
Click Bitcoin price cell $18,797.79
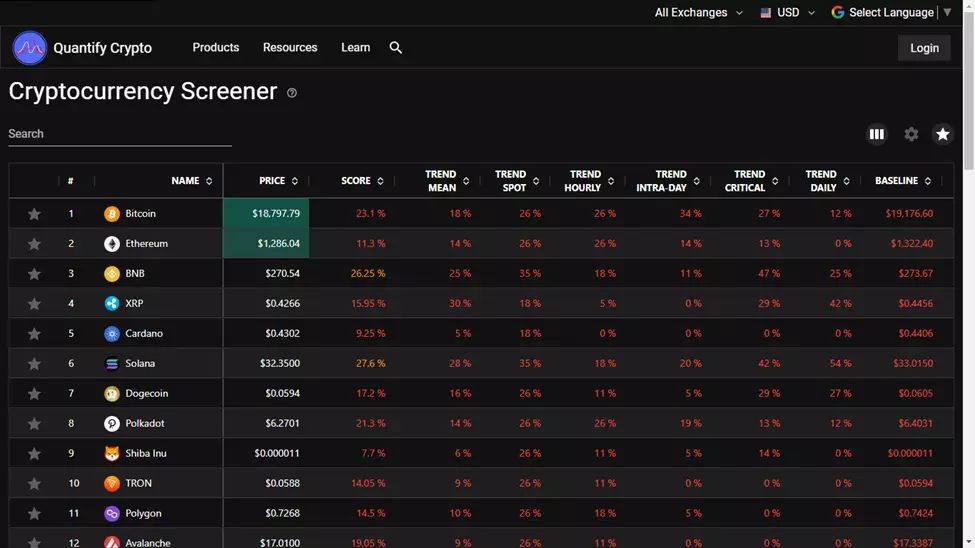click(x=266, y=213)
